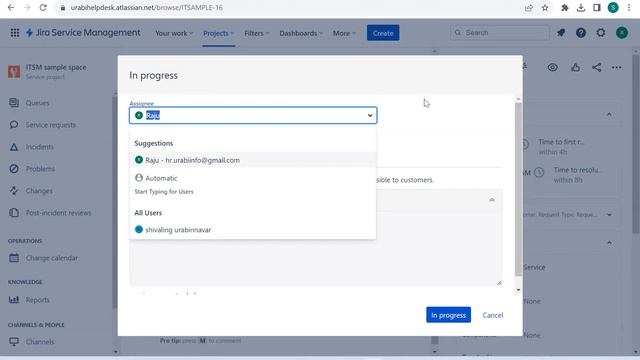Confirm with the In progress button

pos(448,315)
